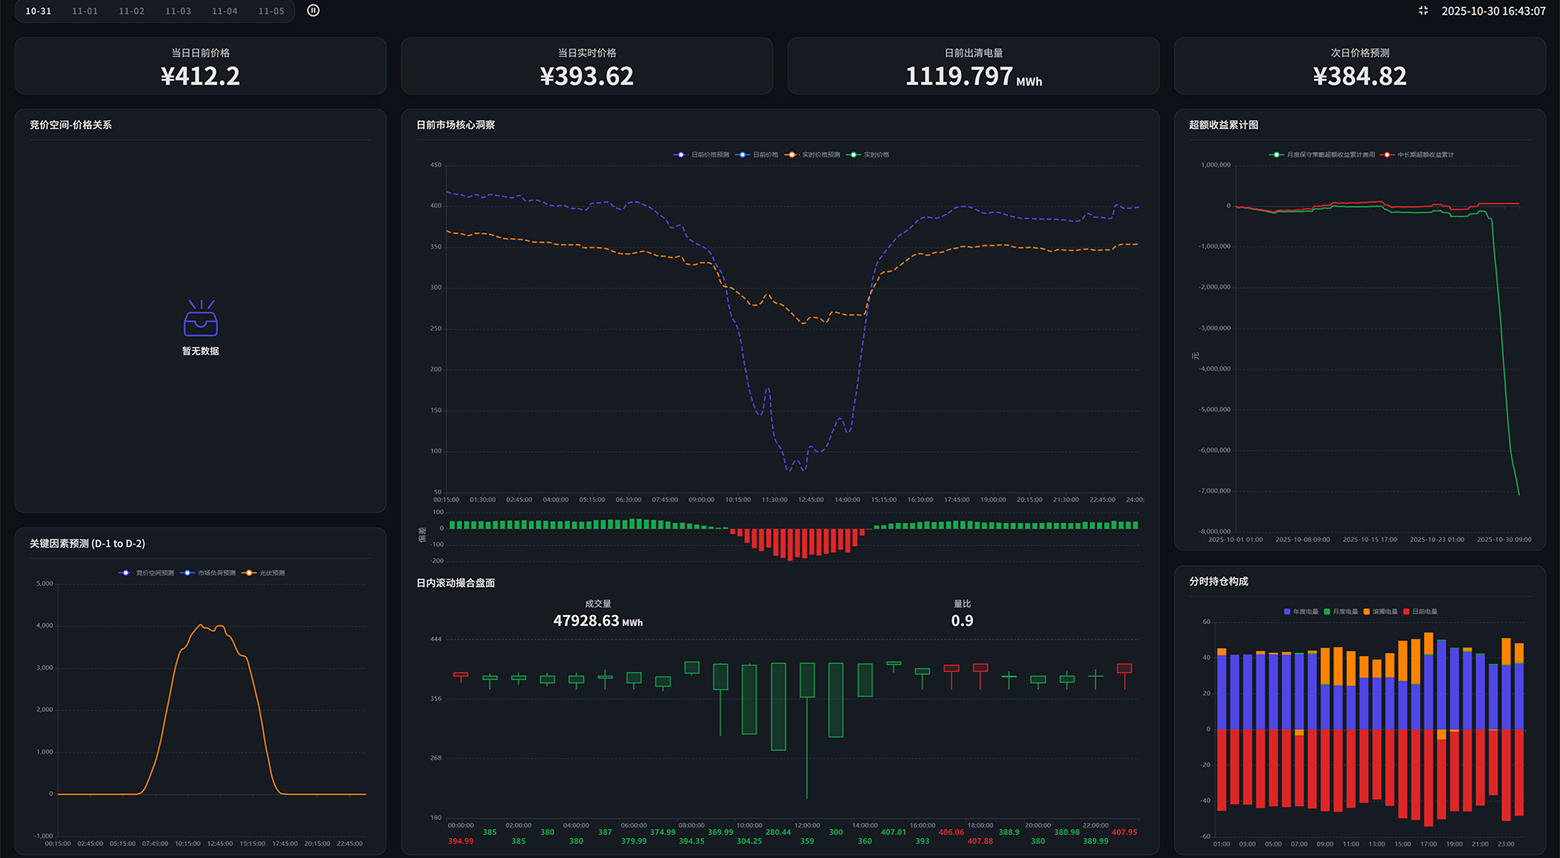Screen dimensions: 1560x858
Task: Select the 11-01 date tab
Action: click(85, 11)
